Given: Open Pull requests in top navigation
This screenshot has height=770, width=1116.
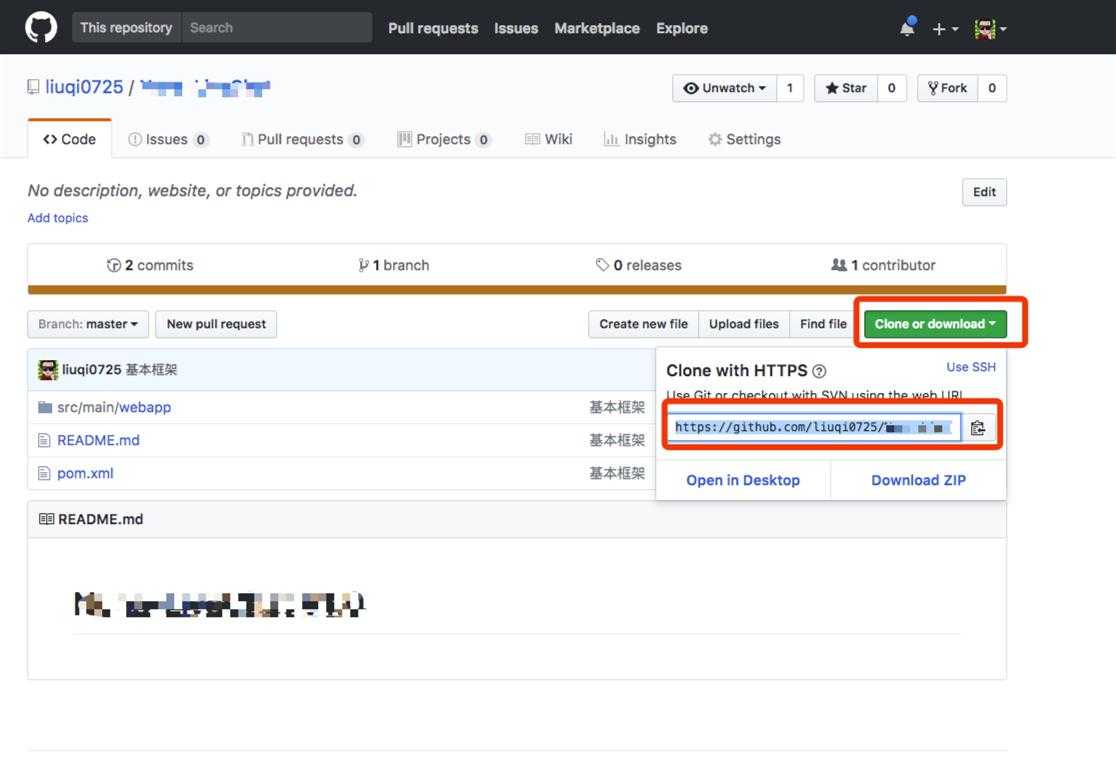Looking at the screenshot, I should click(x=433, y=28).
